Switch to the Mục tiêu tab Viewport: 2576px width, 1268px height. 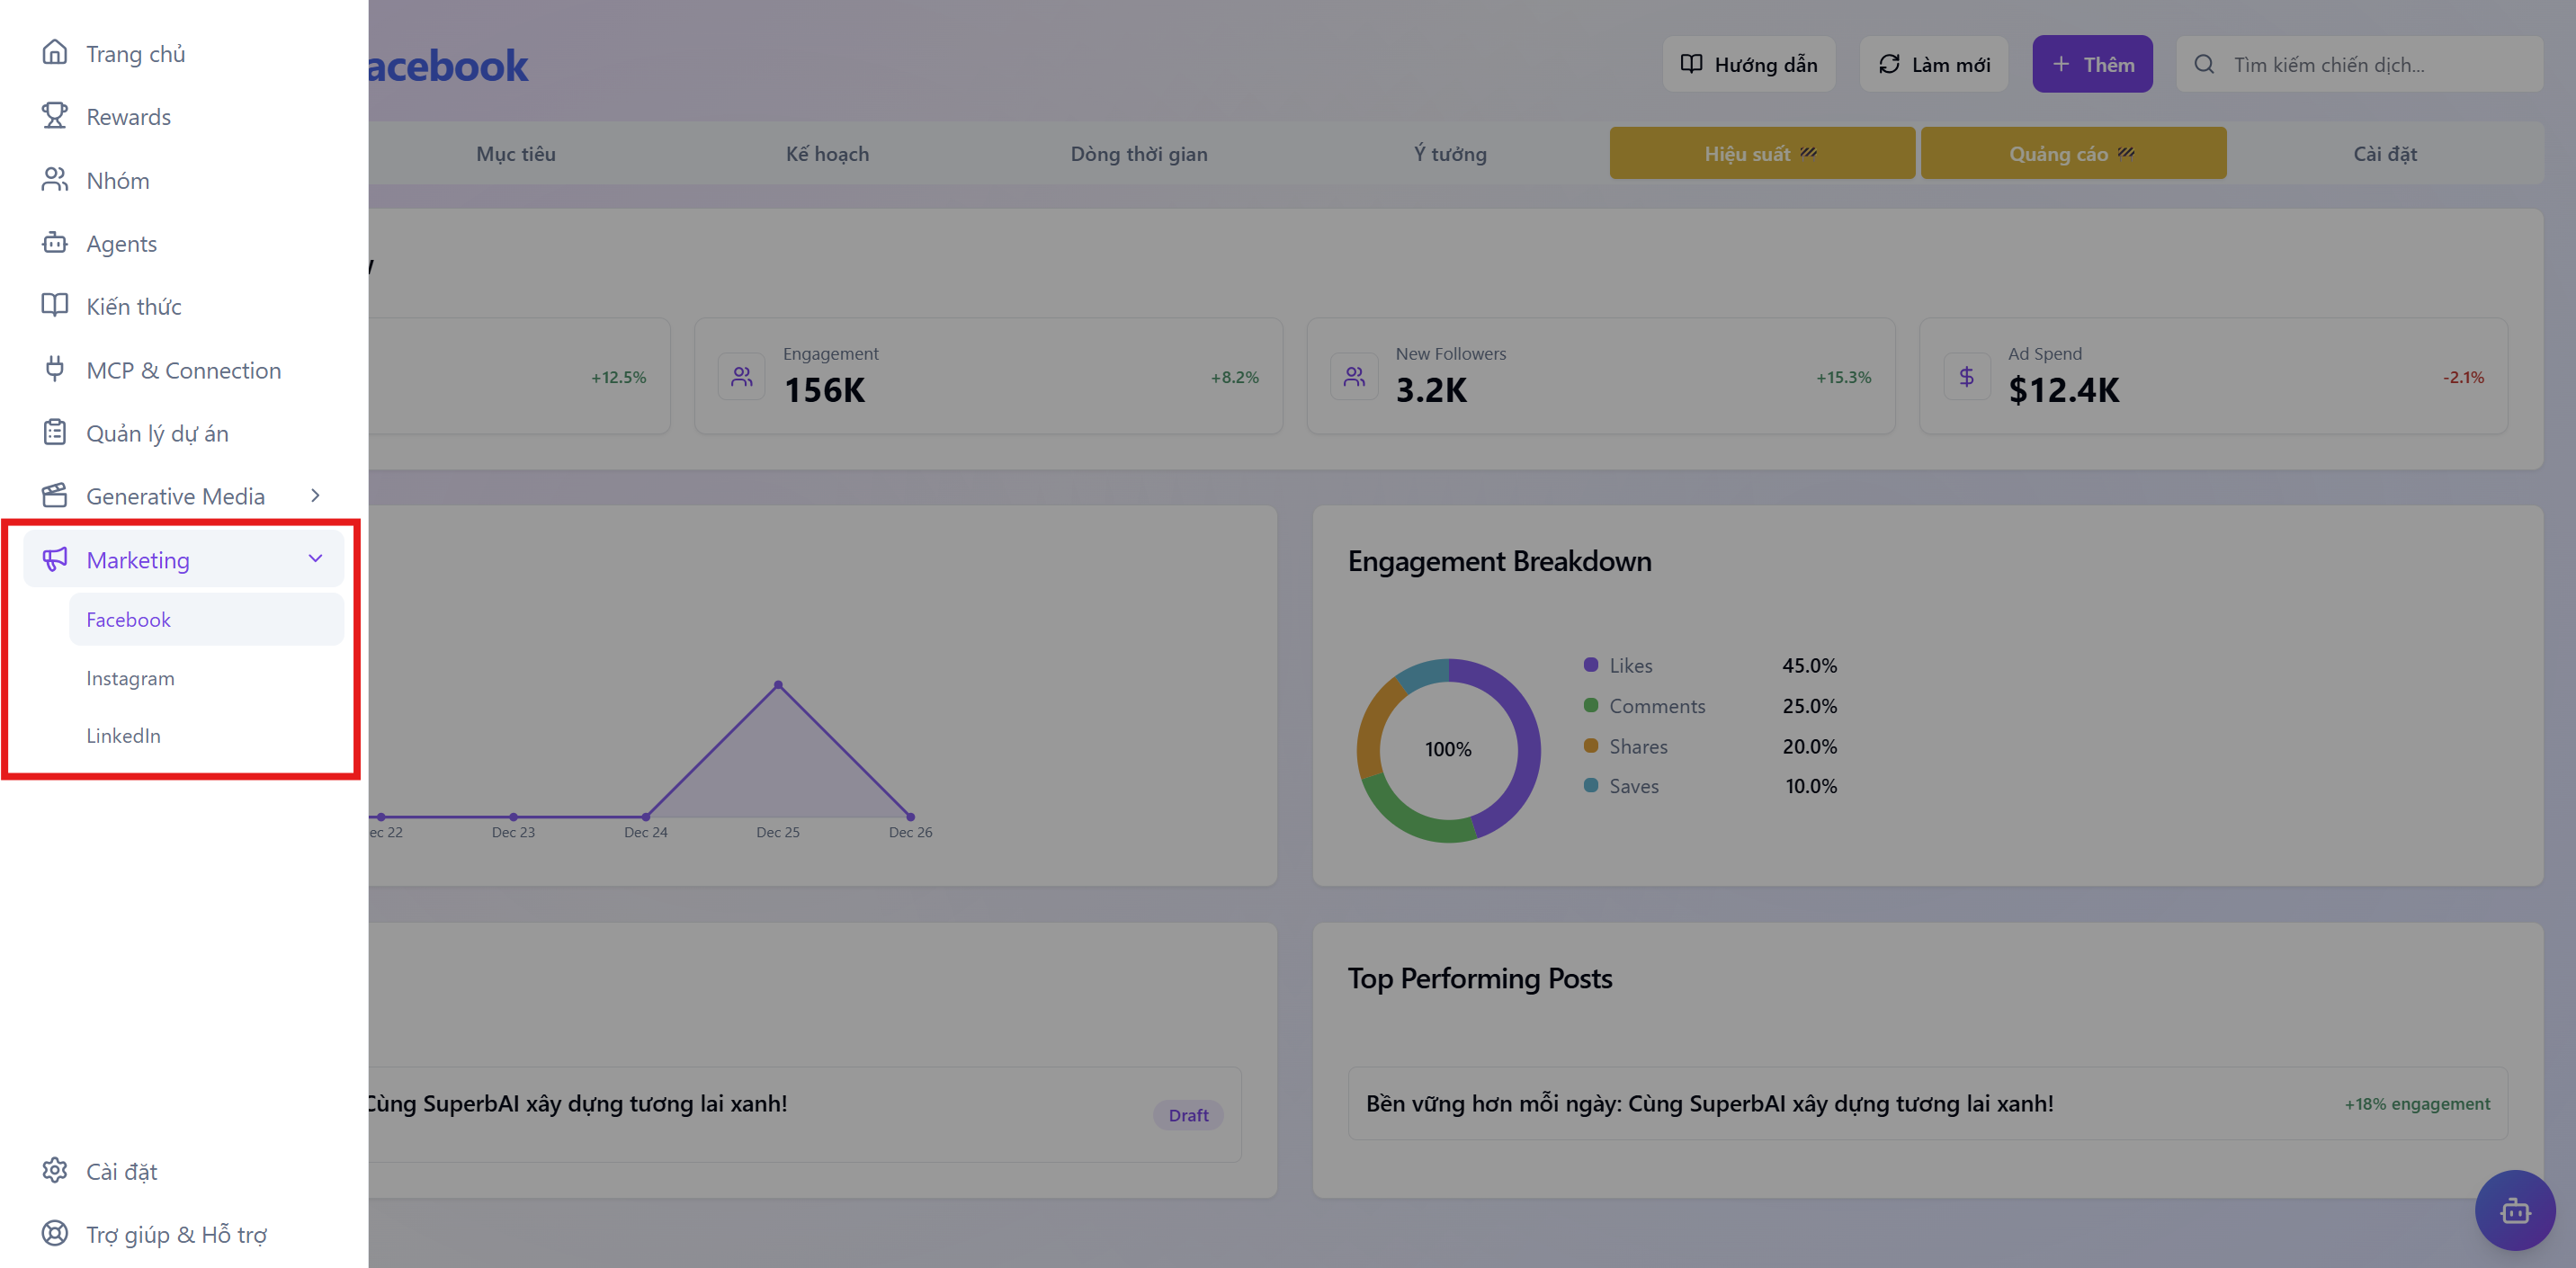[x=515, y=153]
